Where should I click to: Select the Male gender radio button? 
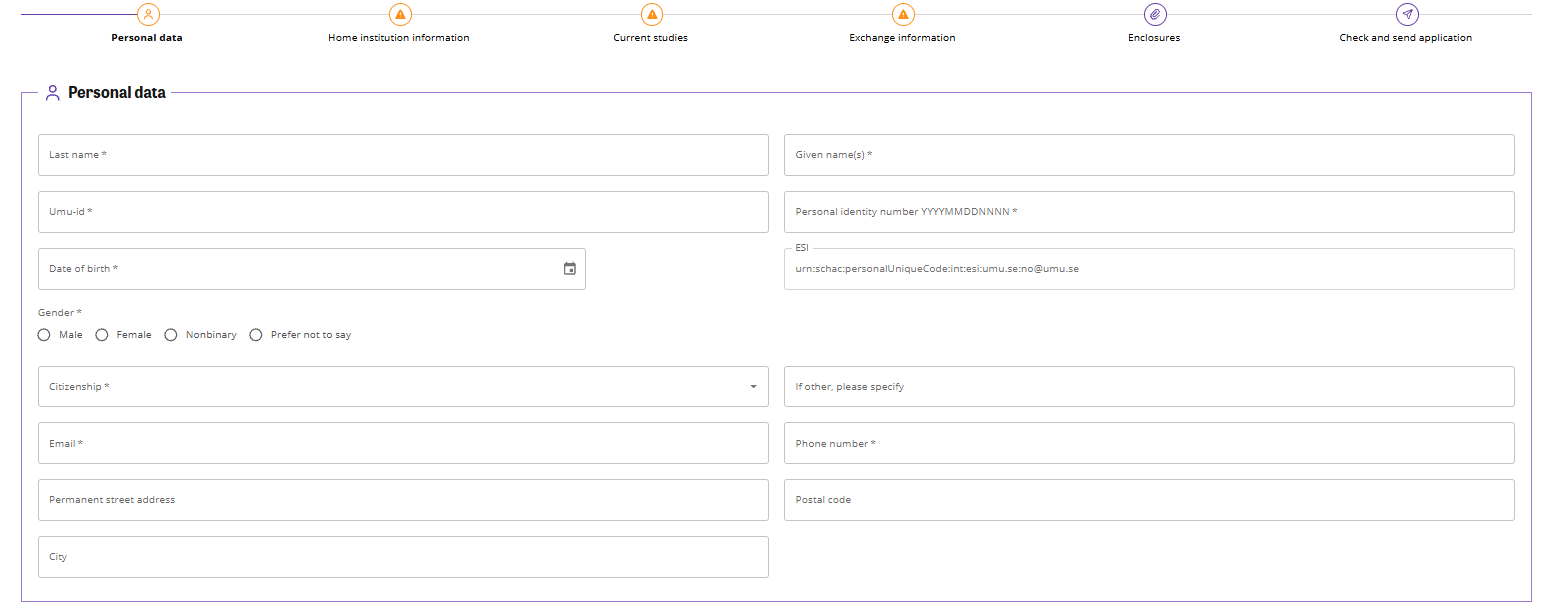tap(44, 335)
